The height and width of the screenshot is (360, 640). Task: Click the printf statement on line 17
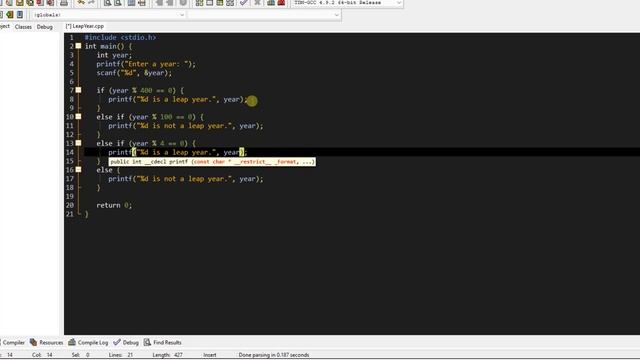click(x=186, y=179)
